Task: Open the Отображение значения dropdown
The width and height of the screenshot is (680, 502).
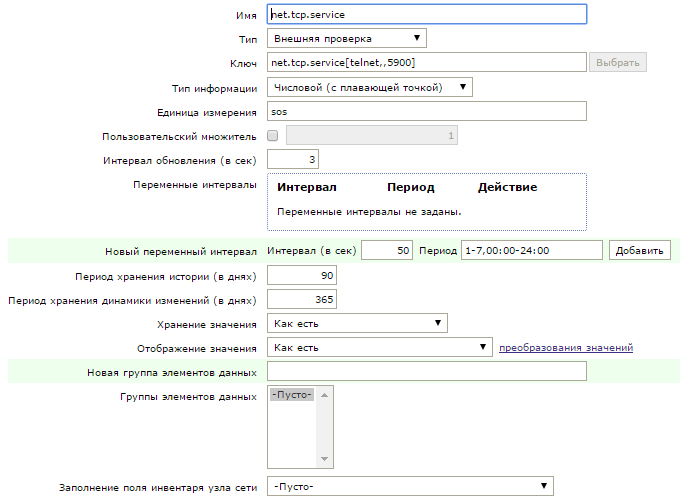Action: pos(379,348)
